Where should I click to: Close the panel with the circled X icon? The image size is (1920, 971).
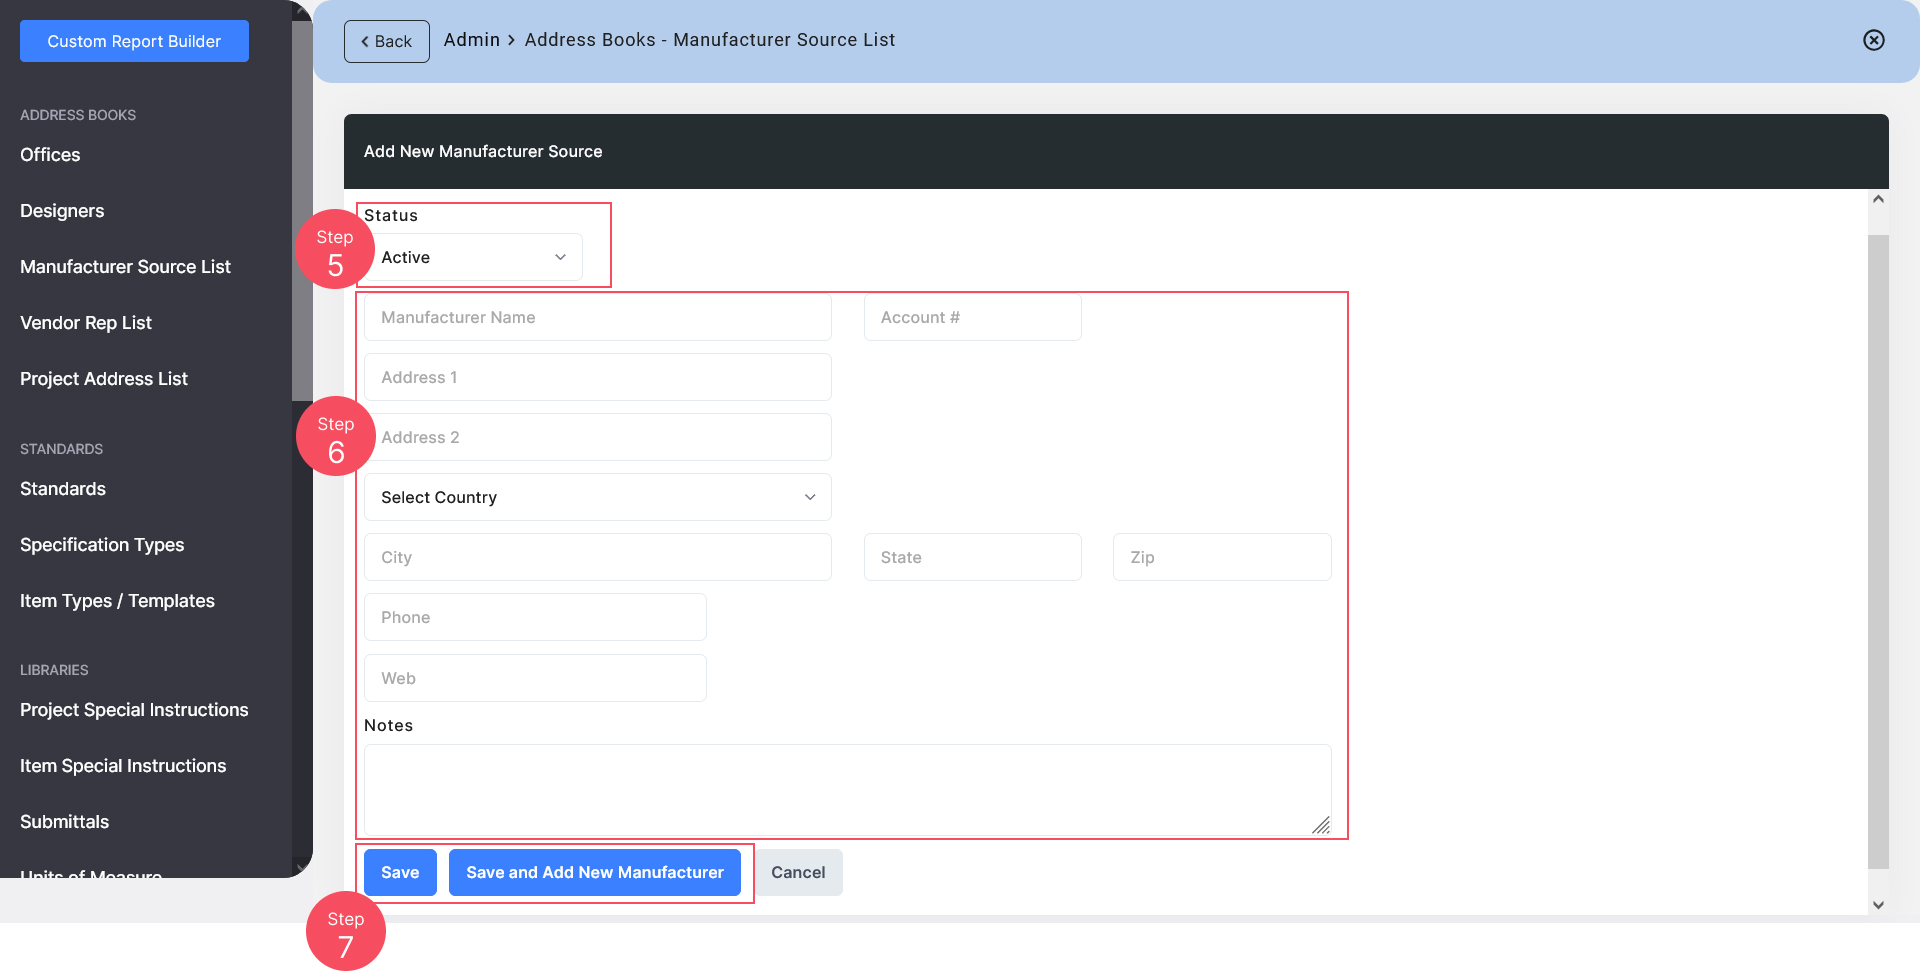tap(1874, 40)
